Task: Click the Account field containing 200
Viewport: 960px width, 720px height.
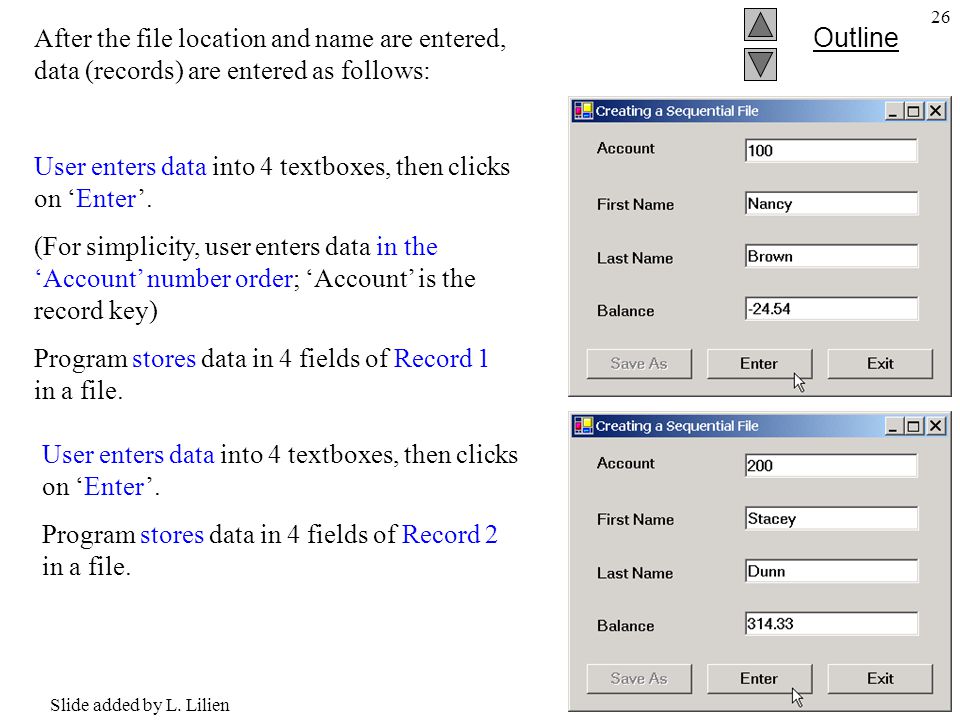Action: pos(831,465)
